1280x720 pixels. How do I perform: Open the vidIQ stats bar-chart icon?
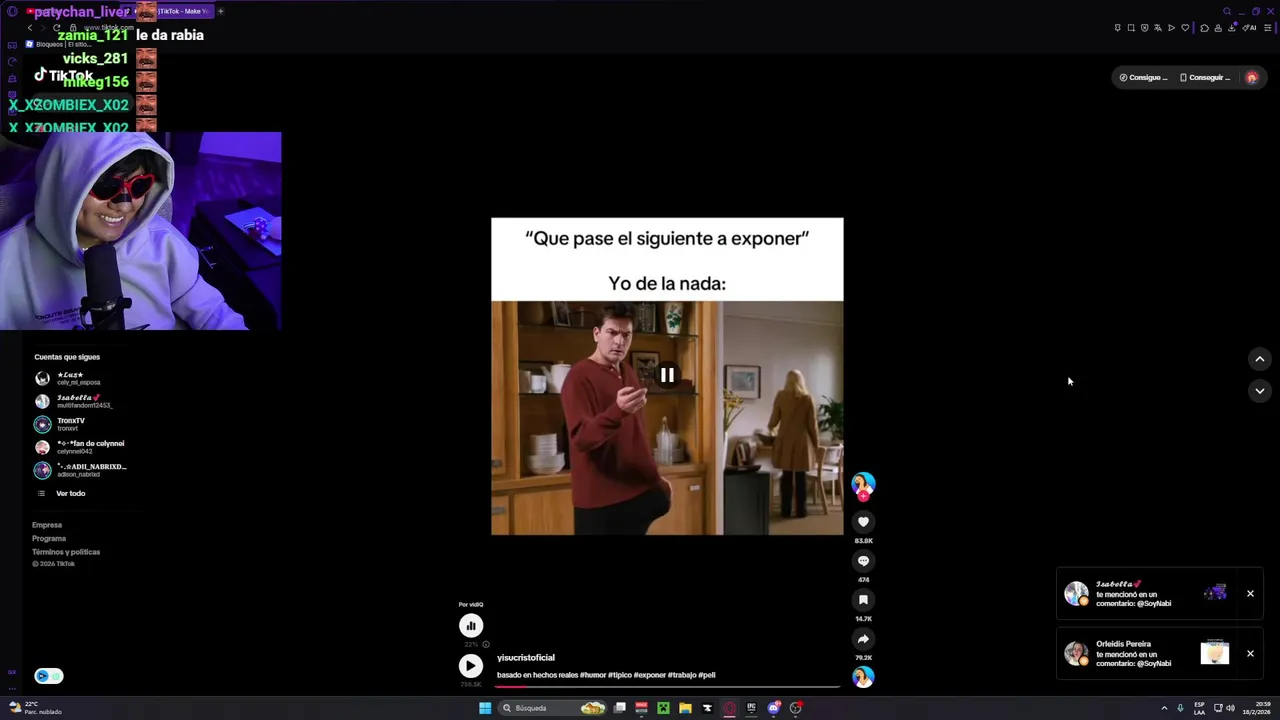click(x=470, y=626)
